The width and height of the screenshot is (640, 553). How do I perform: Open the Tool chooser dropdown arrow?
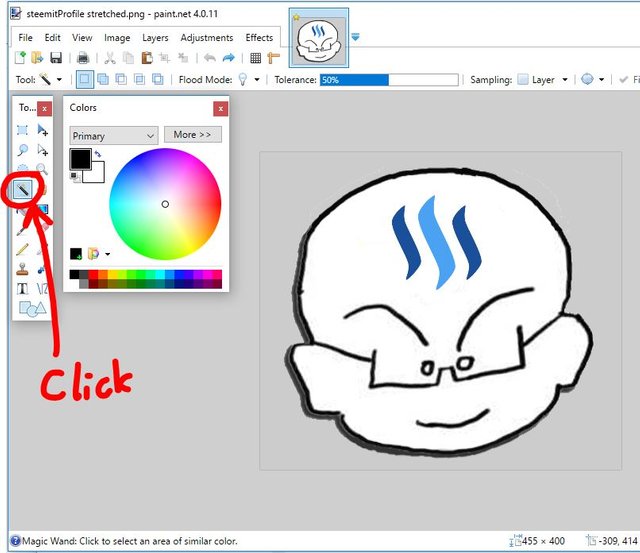point(59,80)
